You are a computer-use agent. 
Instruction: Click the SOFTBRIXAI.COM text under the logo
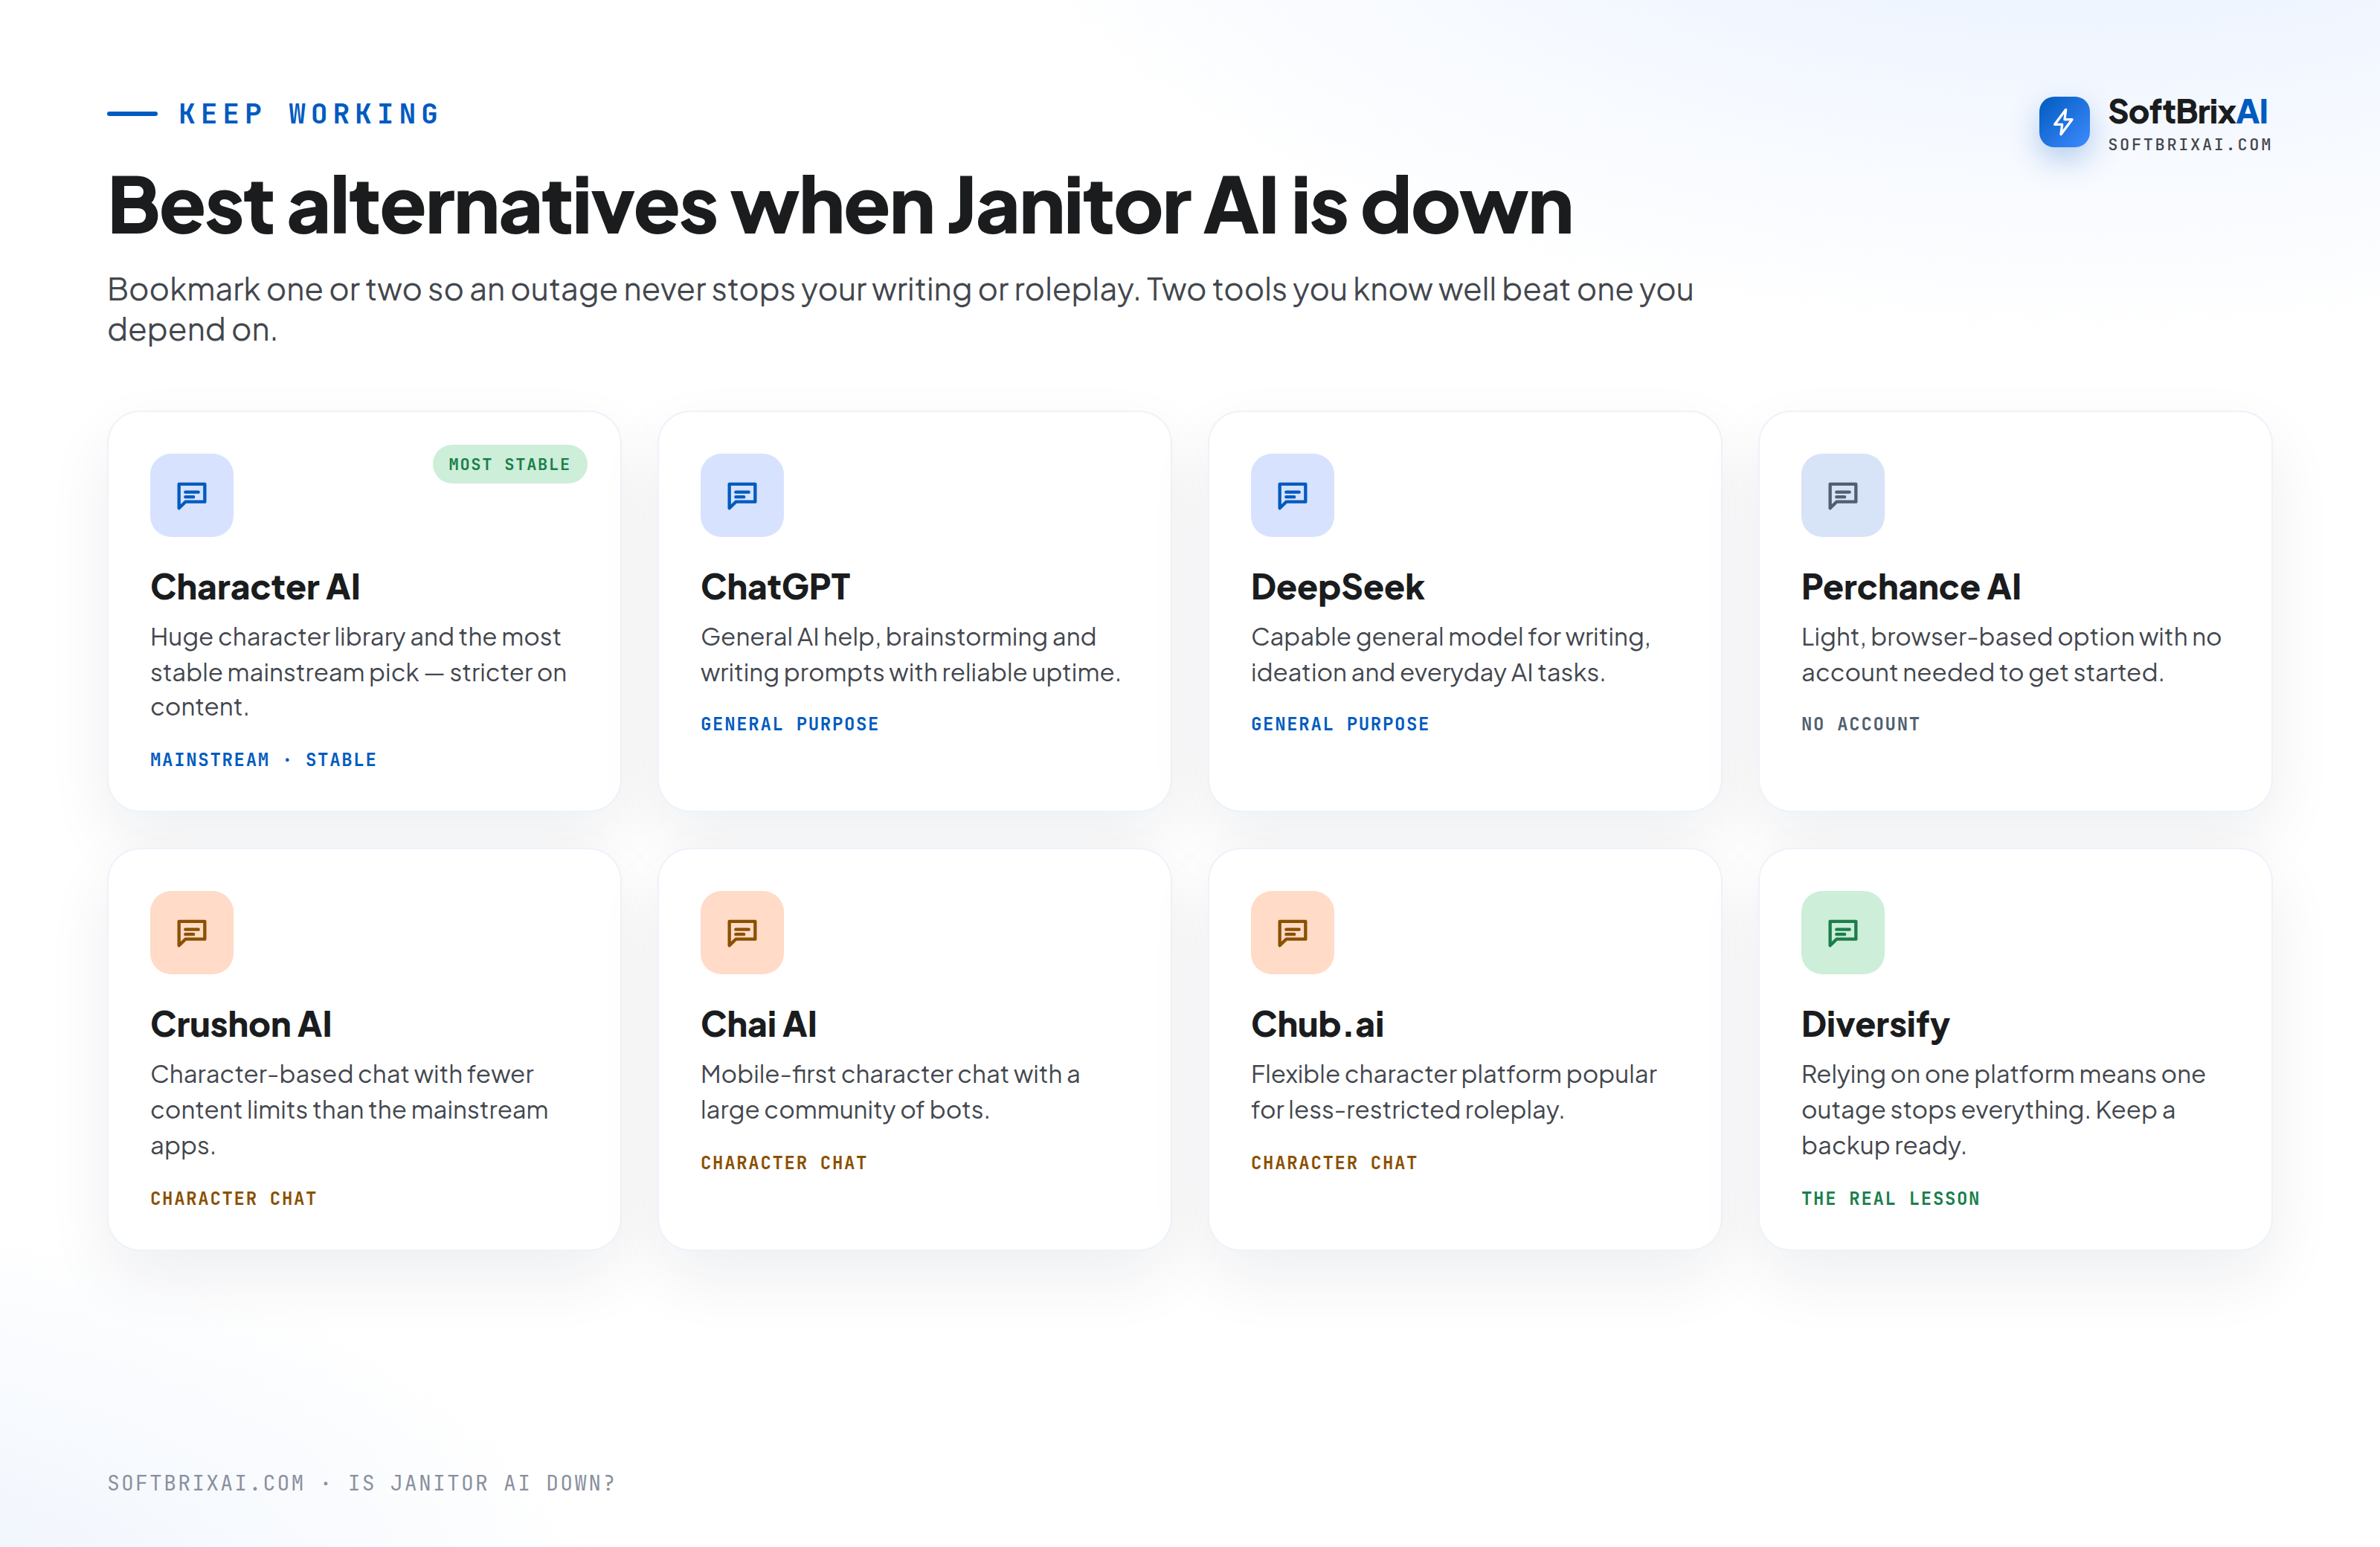pyautogui.click(x=2190, y=145)
